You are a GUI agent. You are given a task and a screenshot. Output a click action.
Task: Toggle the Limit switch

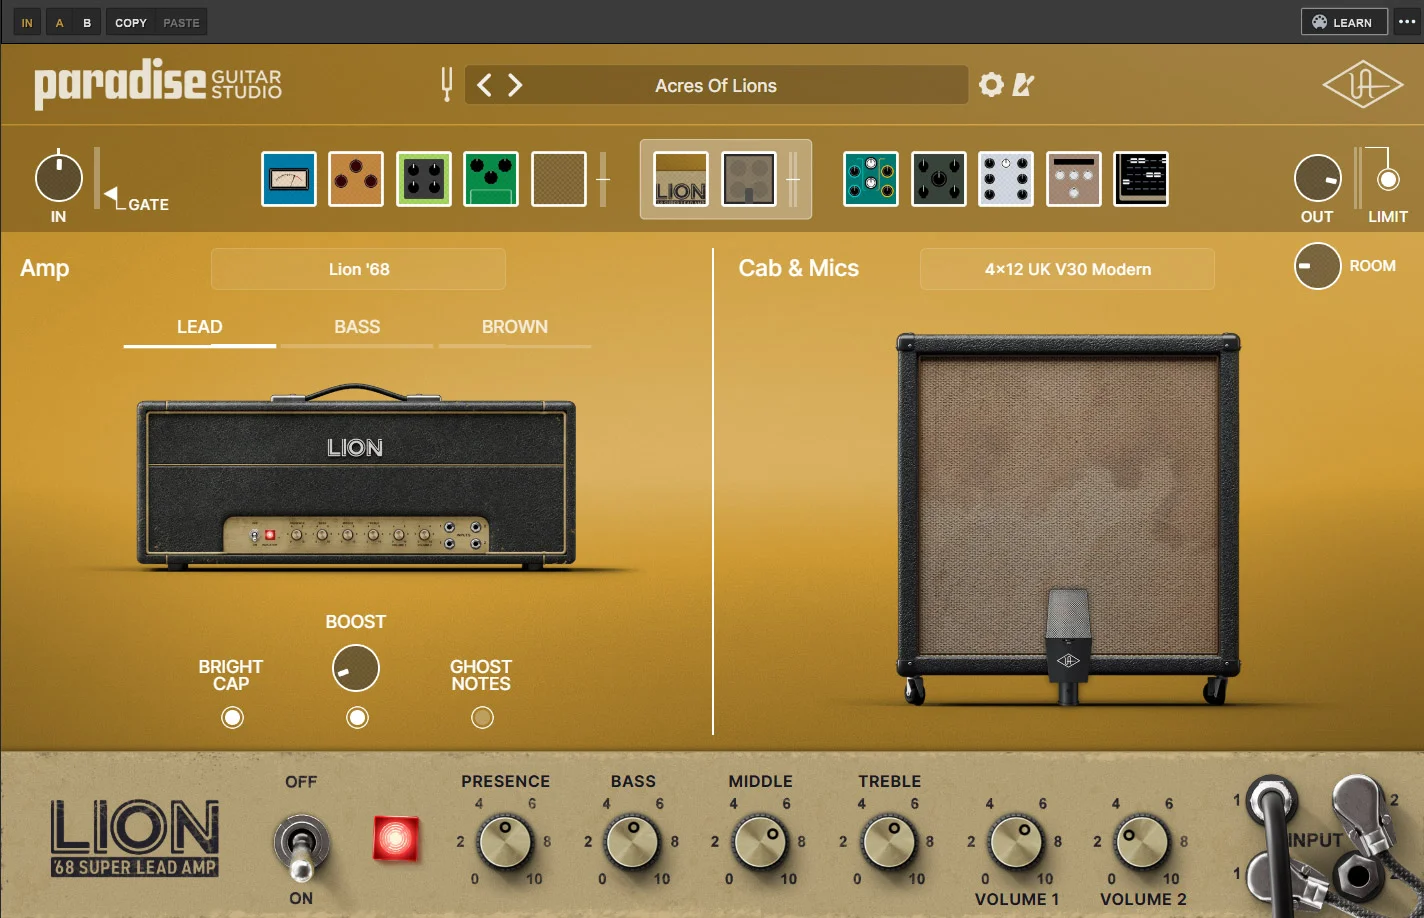click(x=1388, y=180)
